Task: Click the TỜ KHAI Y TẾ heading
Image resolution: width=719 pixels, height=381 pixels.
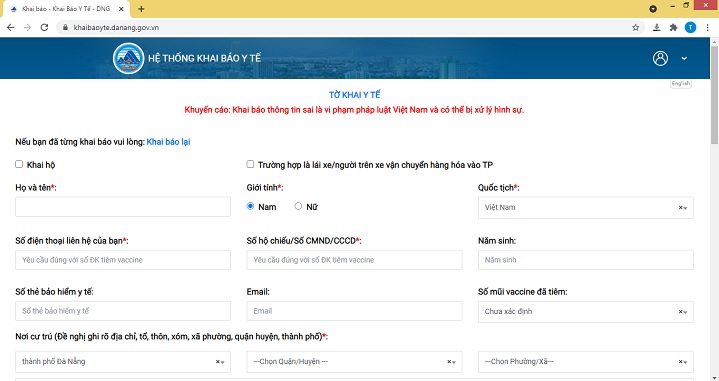Action: tap(354, 95)
